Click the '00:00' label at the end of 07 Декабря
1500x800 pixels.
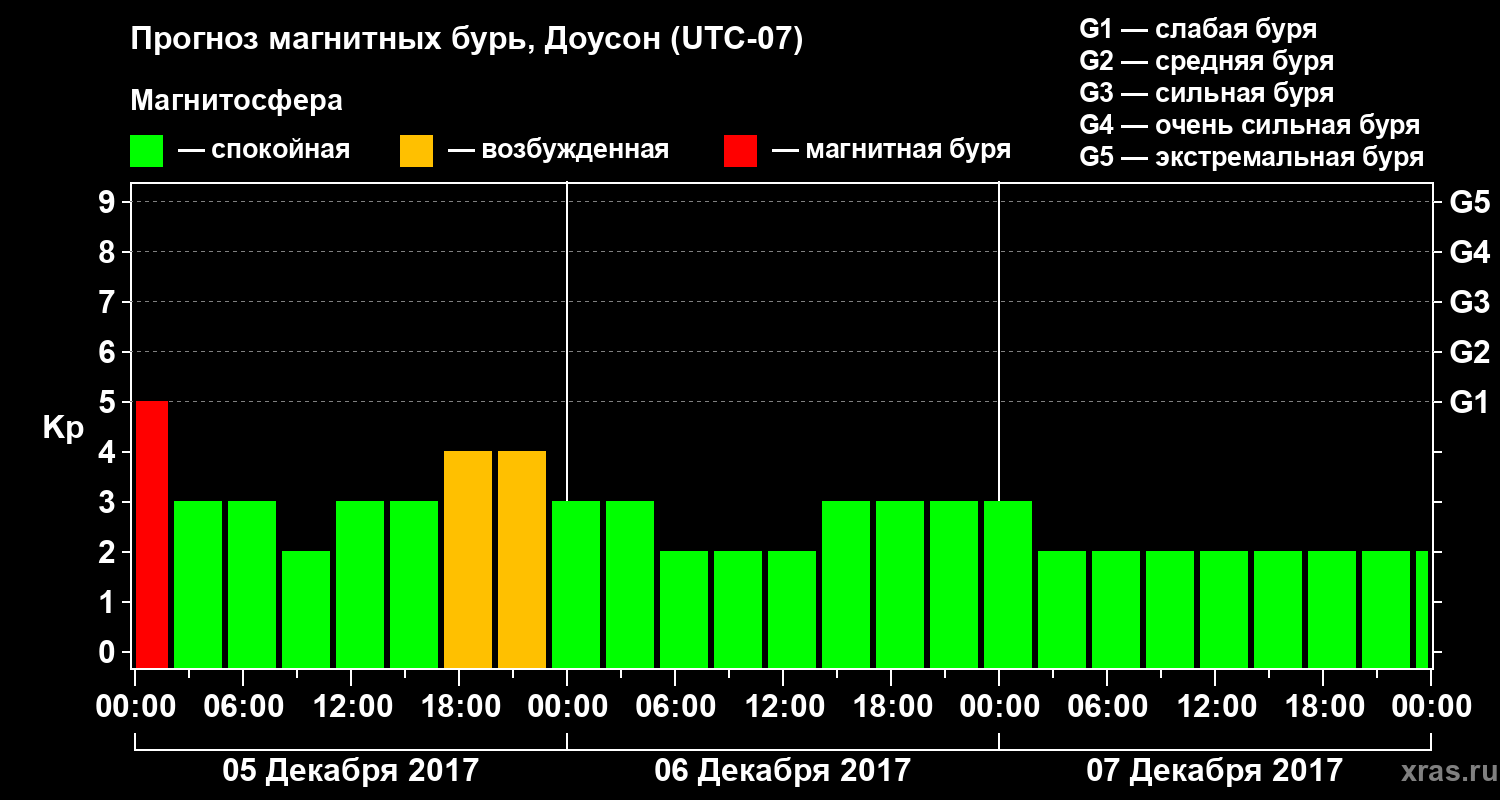click(1431, 707)
